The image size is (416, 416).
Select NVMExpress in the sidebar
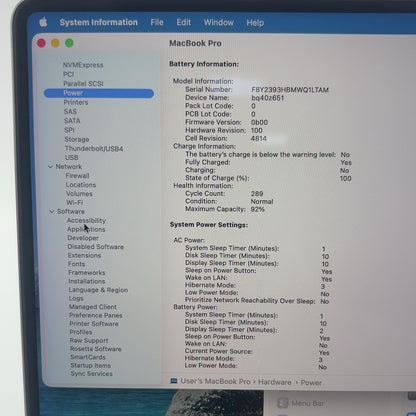click(x=83, y=65)
